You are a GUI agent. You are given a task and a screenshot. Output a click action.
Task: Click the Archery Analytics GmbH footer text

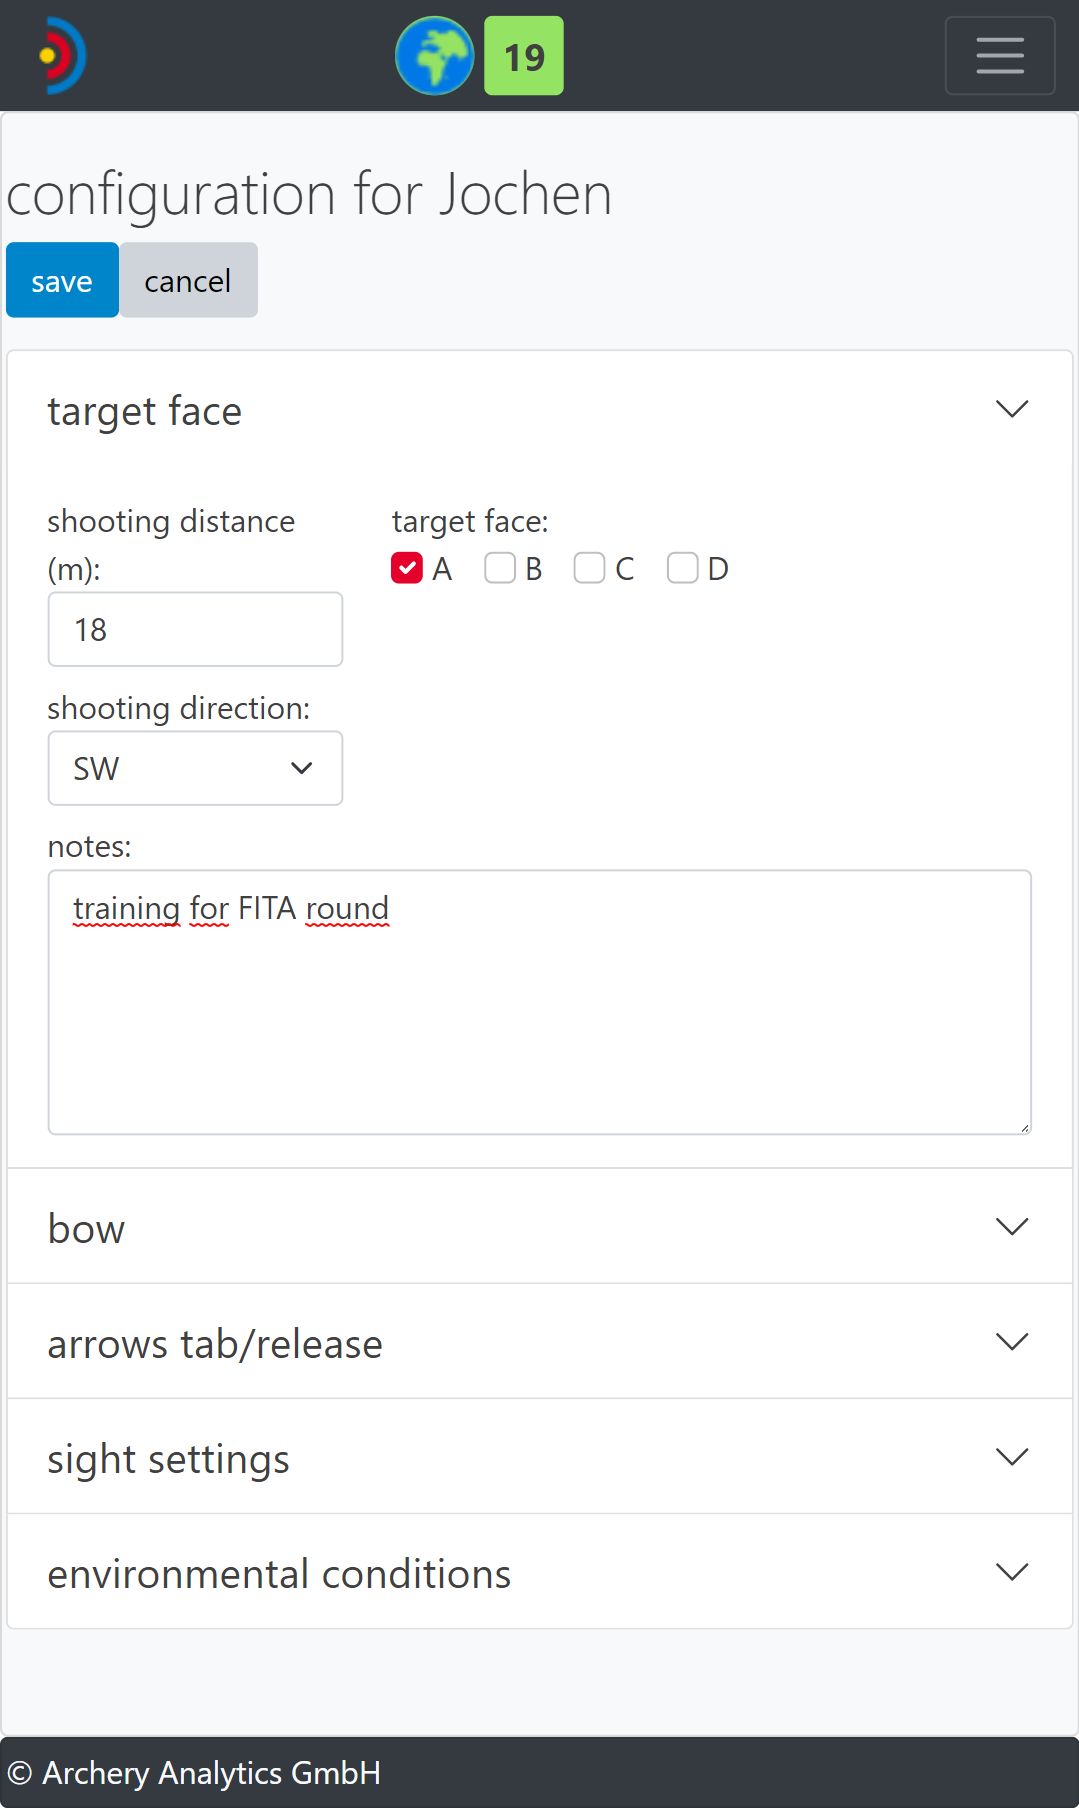point(211,1773)
